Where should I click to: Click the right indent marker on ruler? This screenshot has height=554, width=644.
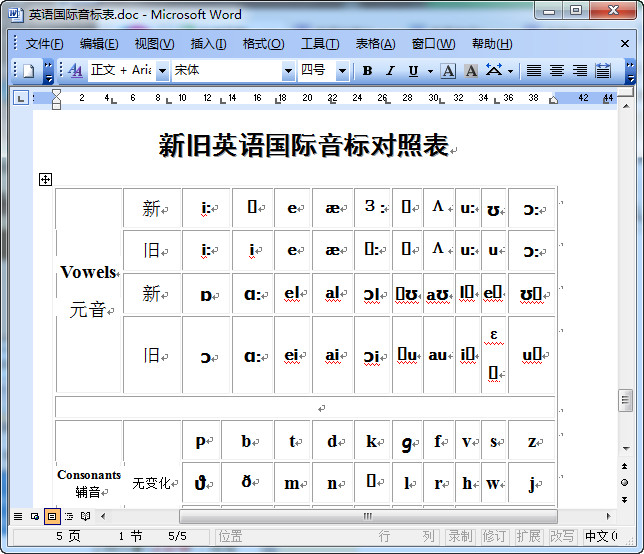(x=553, y=100)
